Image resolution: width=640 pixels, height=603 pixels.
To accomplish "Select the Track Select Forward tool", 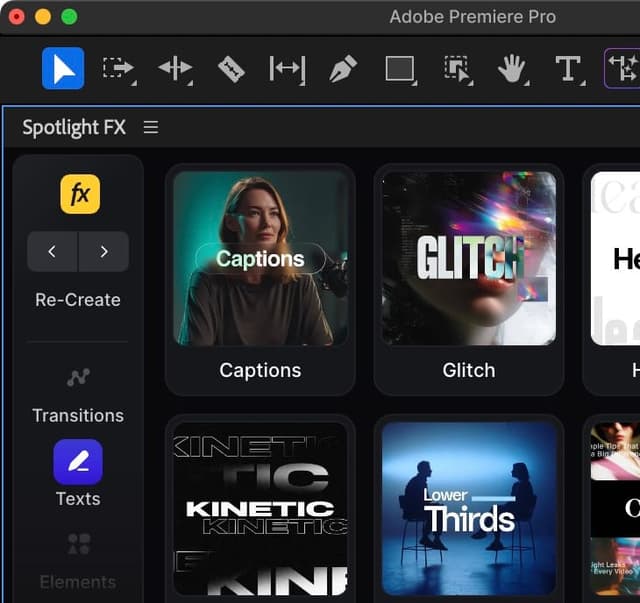I will point(118,68).
